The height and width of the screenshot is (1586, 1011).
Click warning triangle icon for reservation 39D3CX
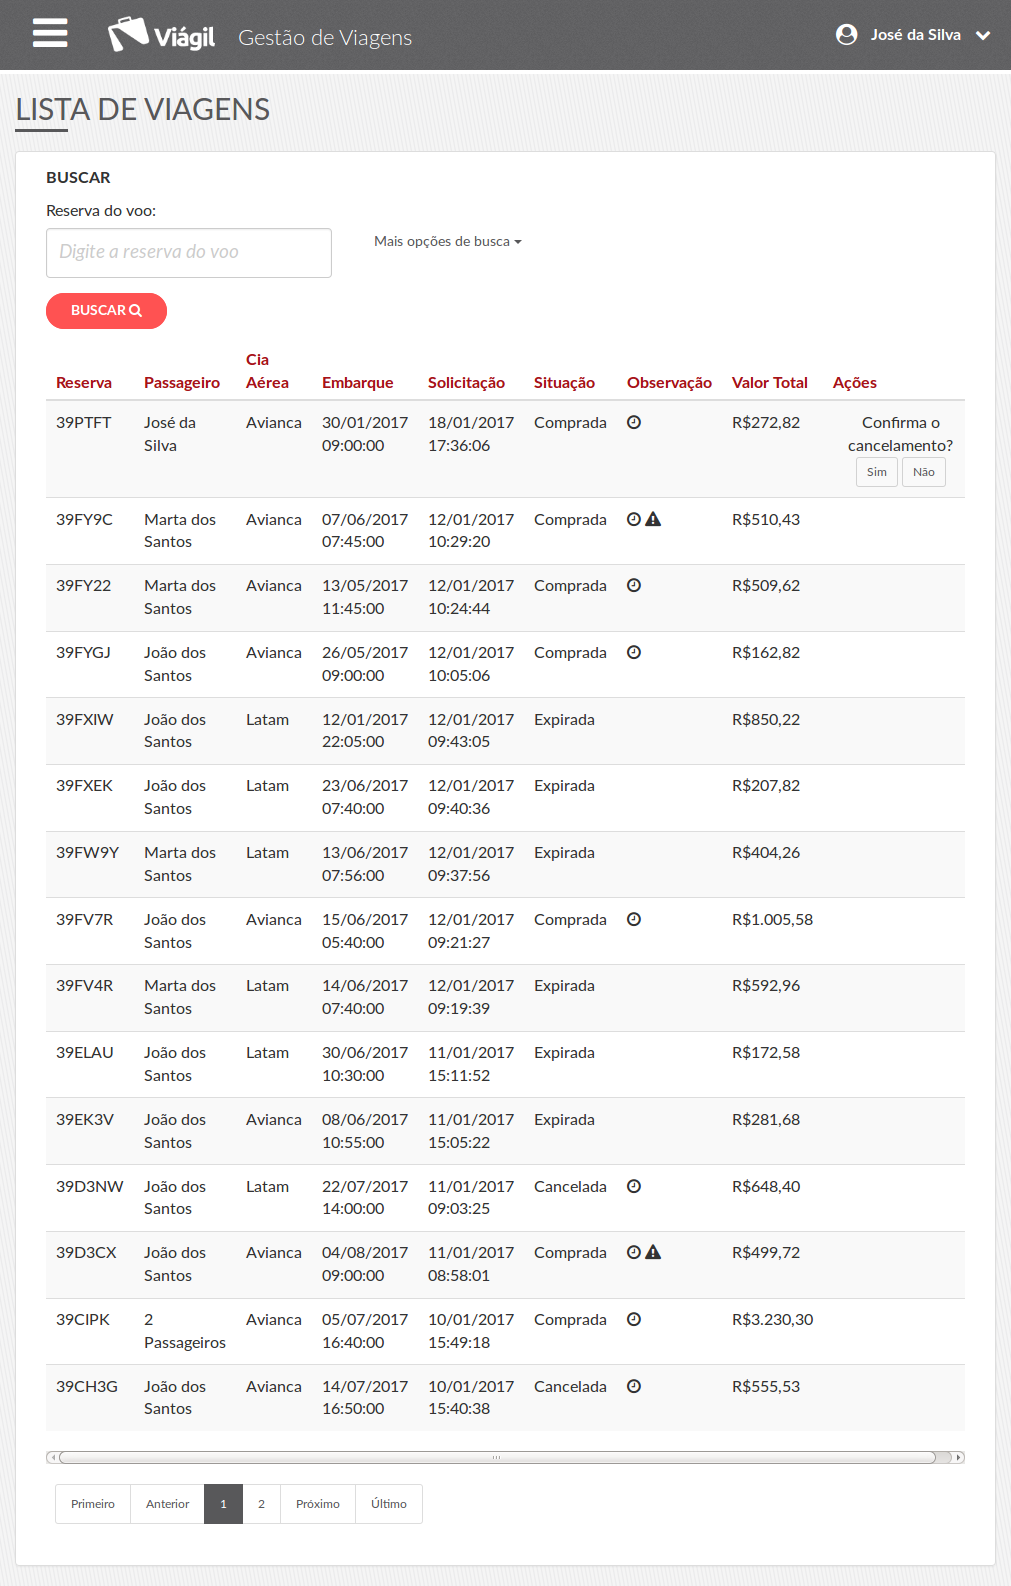pos(653,1252)
